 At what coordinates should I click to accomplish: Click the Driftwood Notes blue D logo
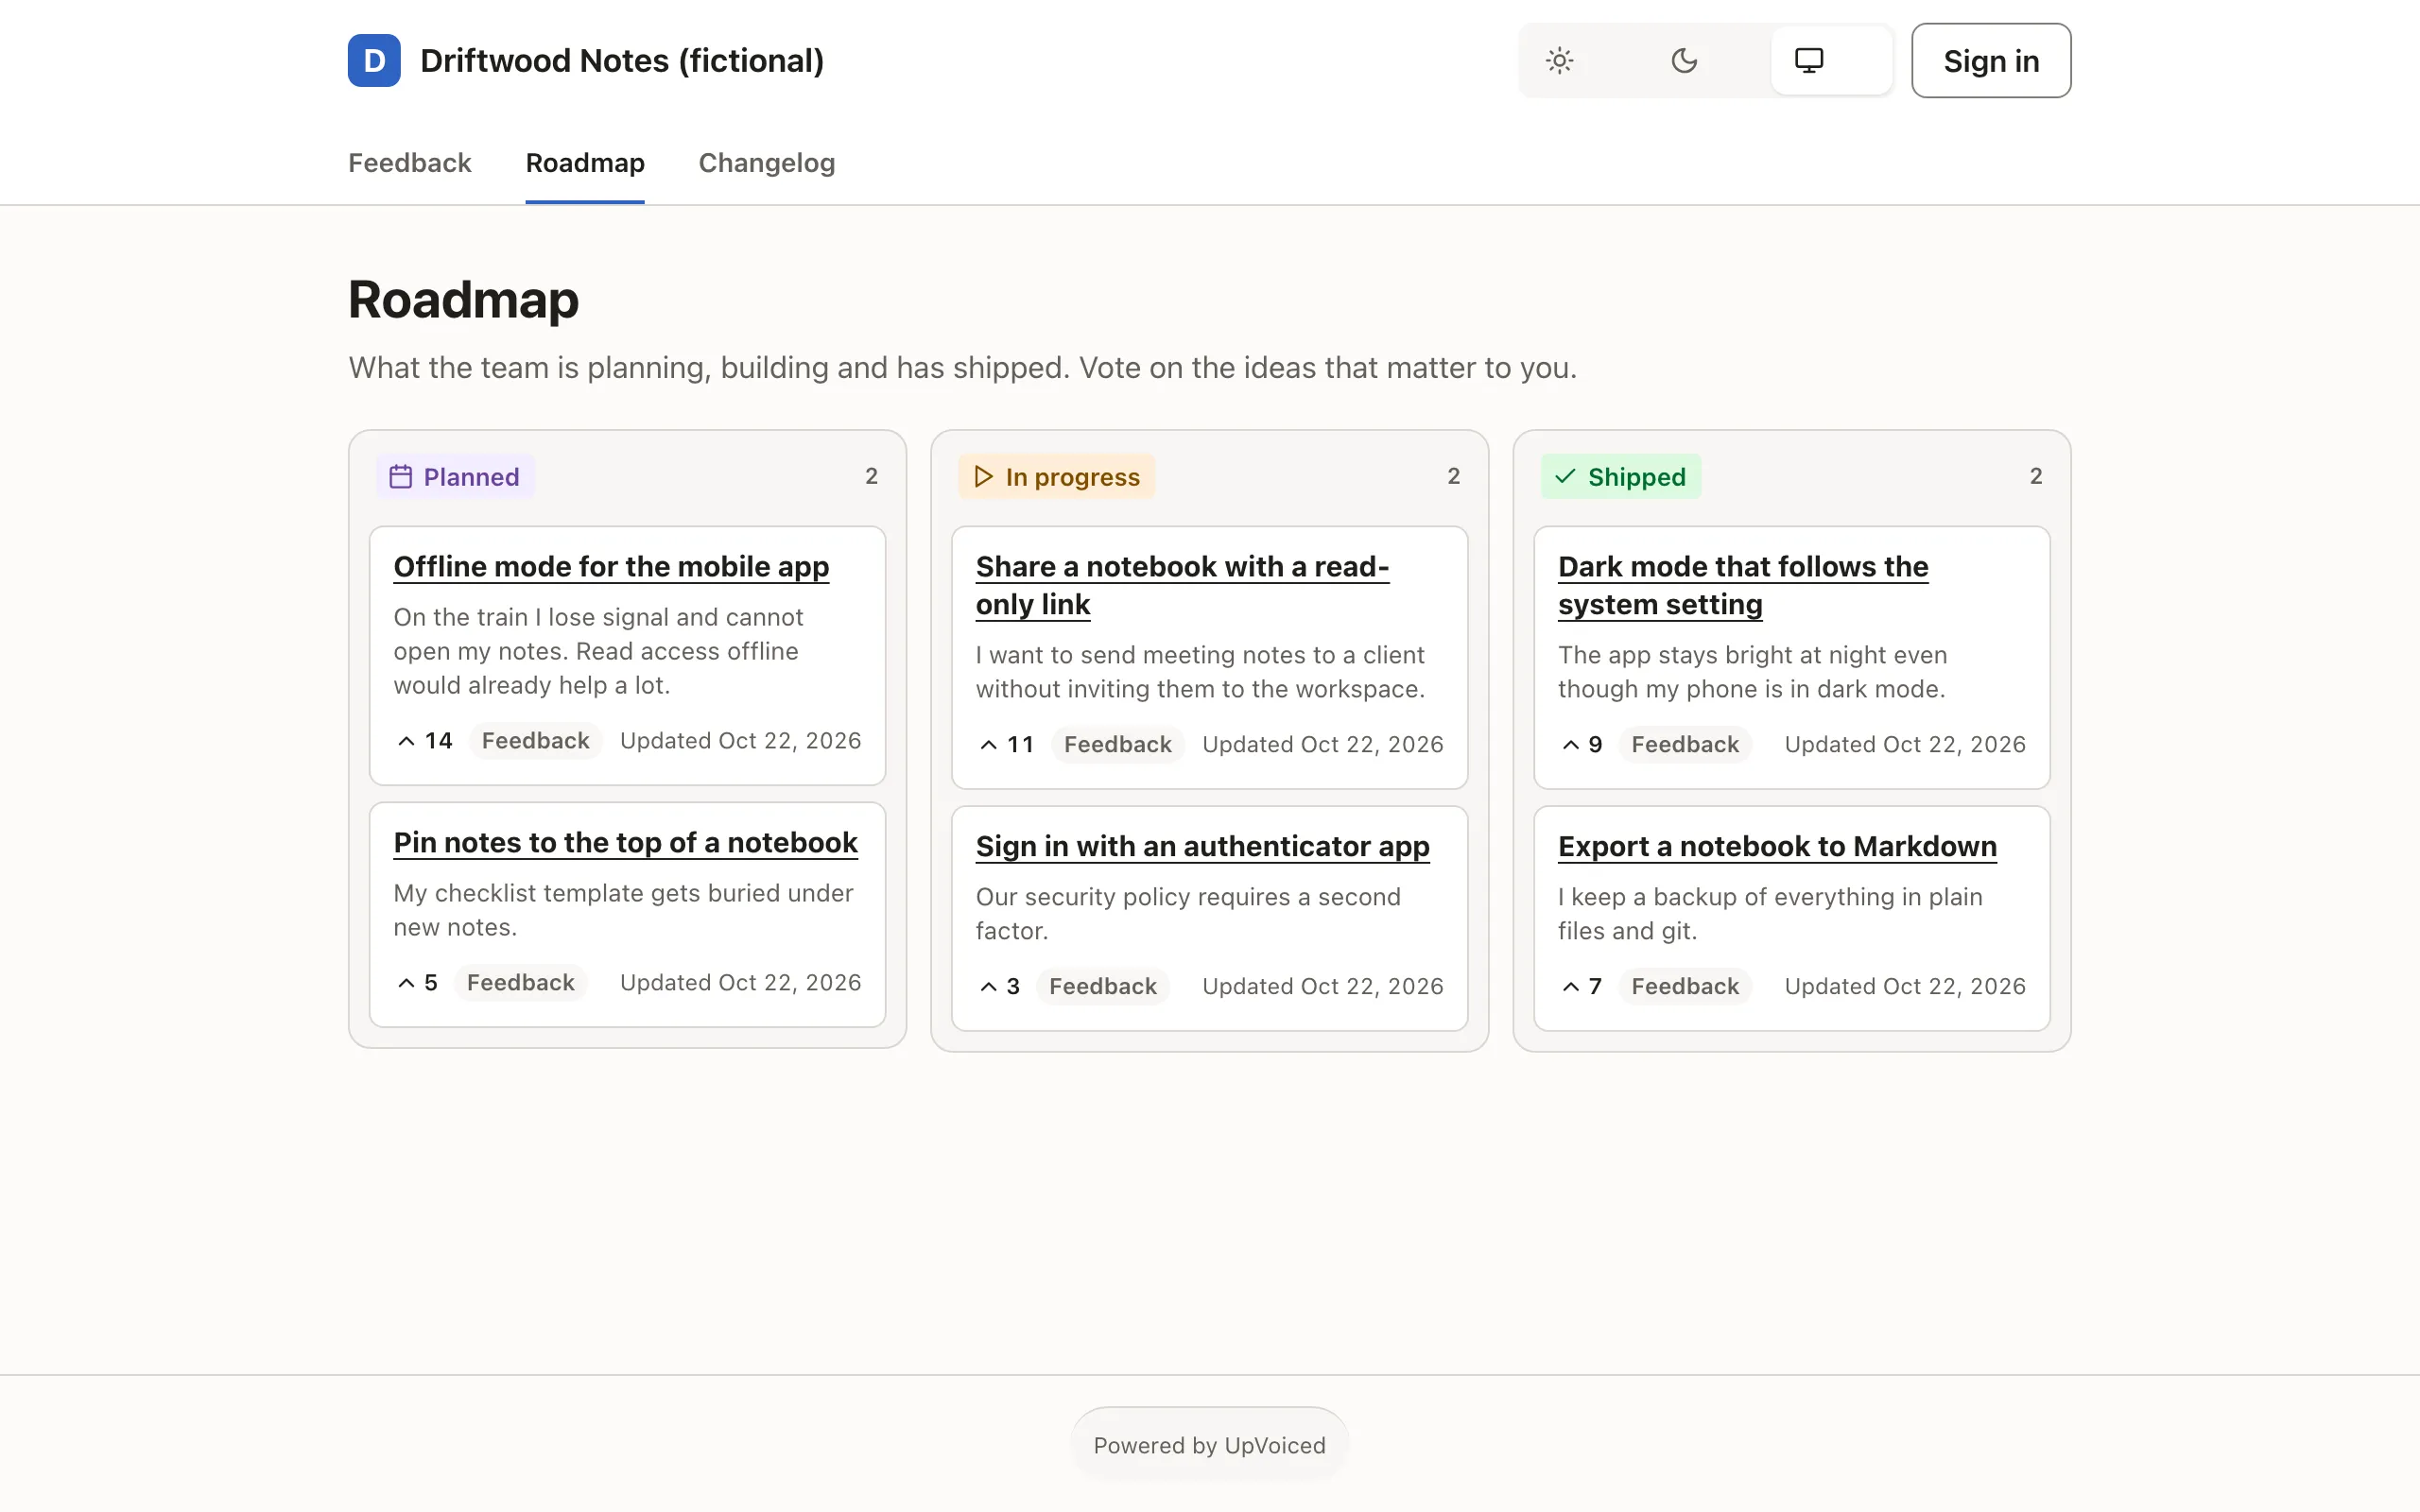pos(374,61)
